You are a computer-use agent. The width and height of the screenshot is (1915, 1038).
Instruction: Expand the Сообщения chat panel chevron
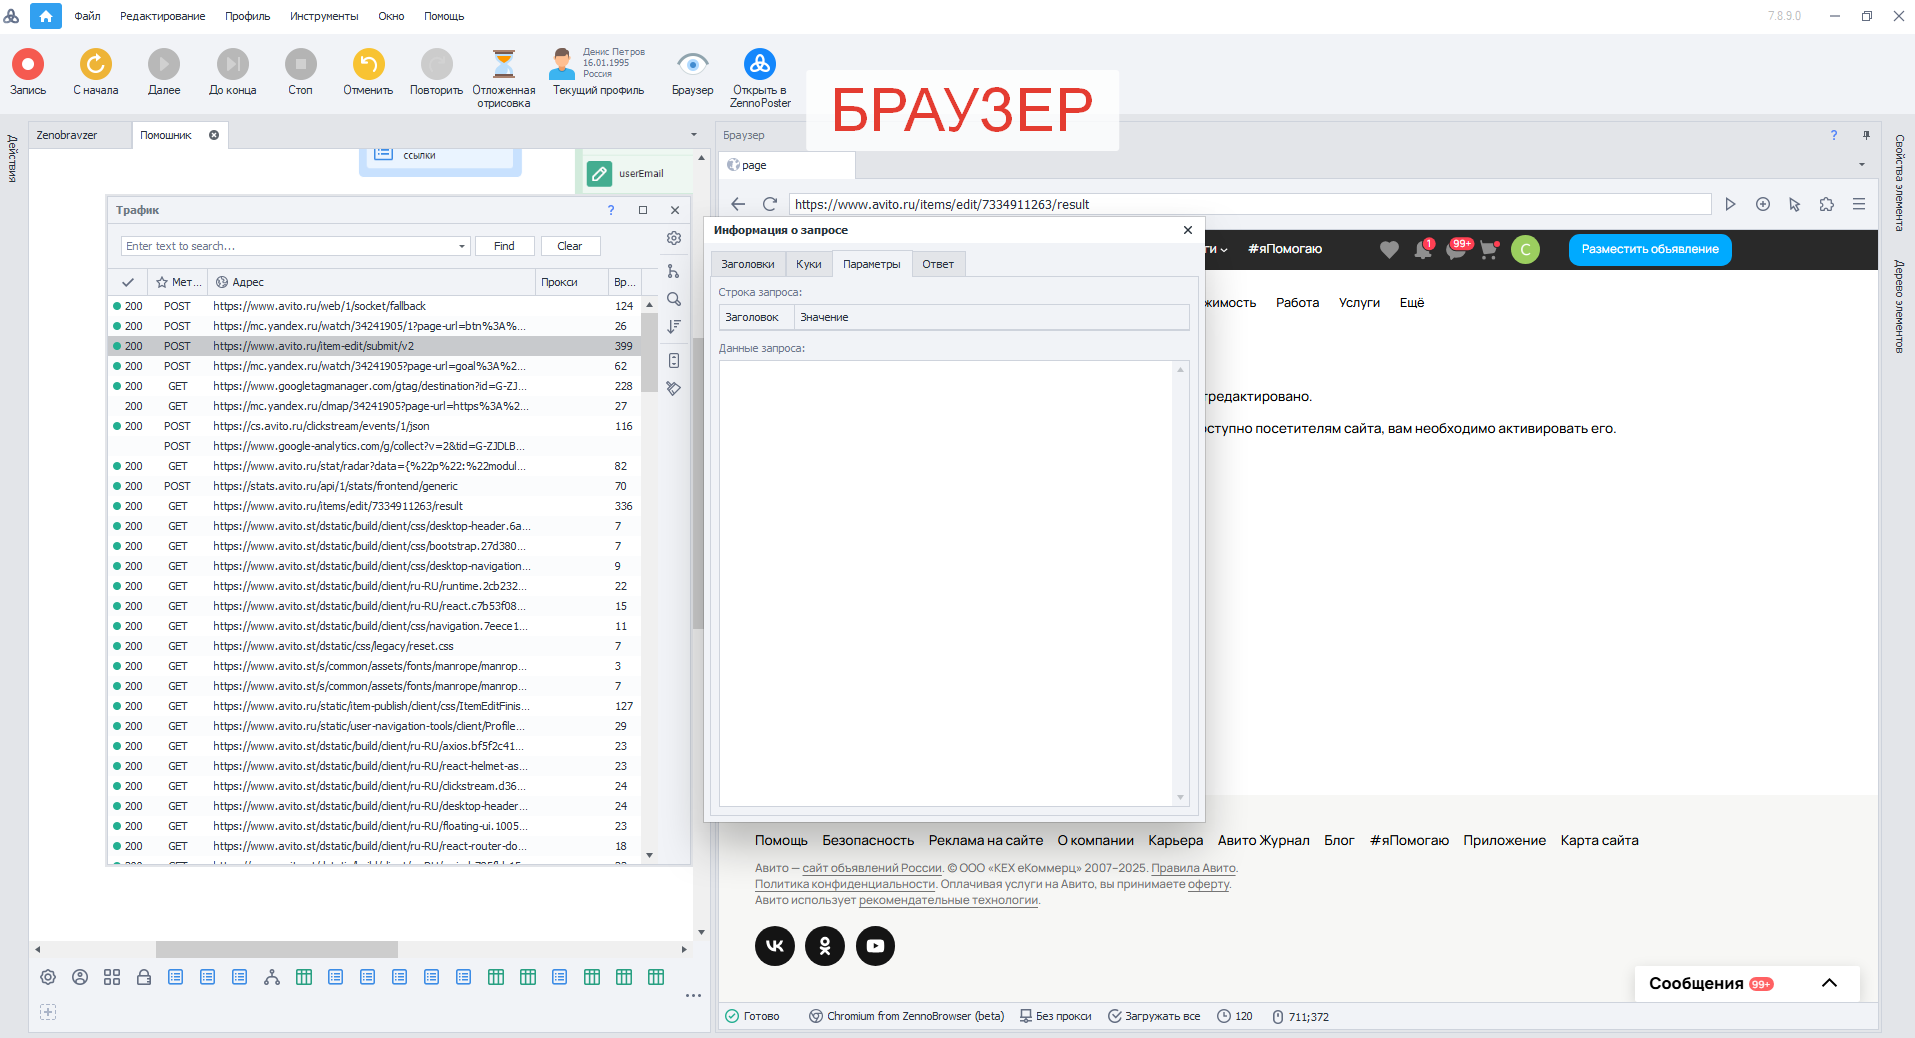1829,983
